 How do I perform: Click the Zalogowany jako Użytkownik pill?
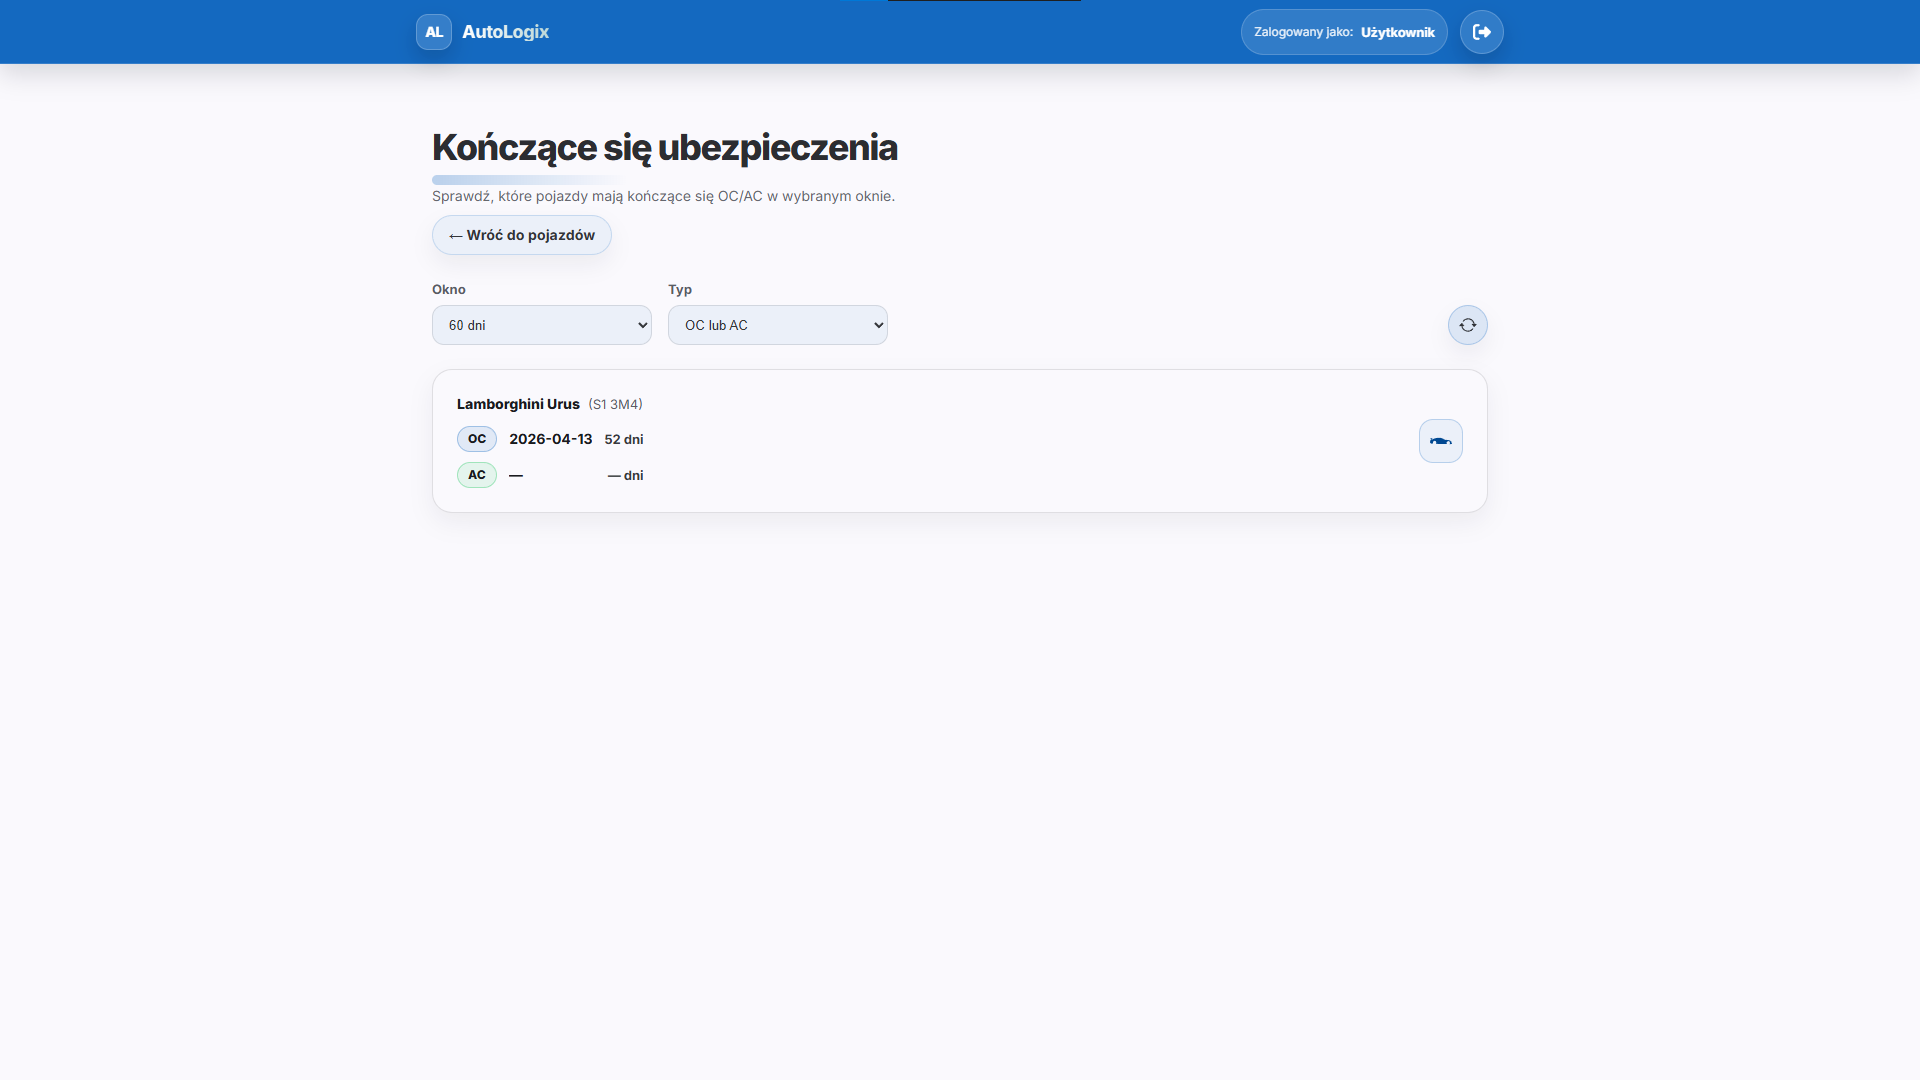1344,32
